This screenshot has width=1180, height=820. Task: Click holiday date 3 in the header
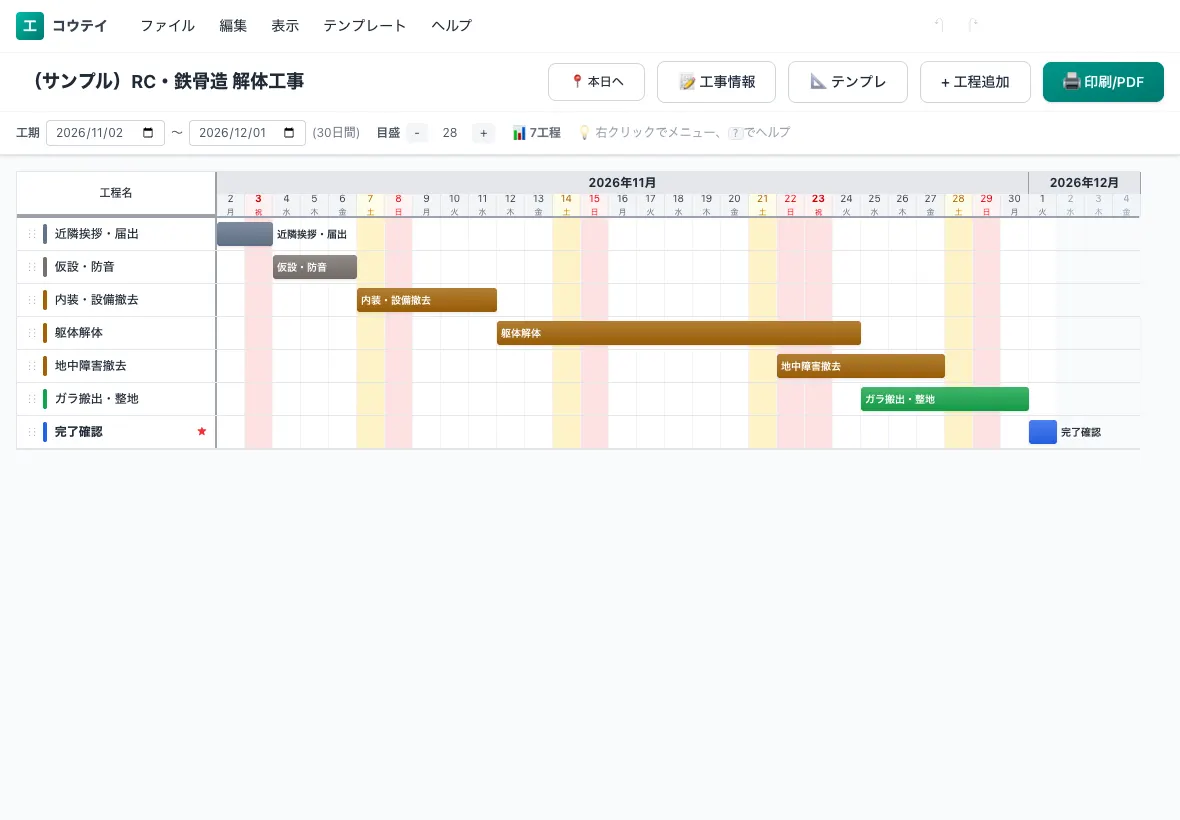pyautogui.click(x=258, y=205)
